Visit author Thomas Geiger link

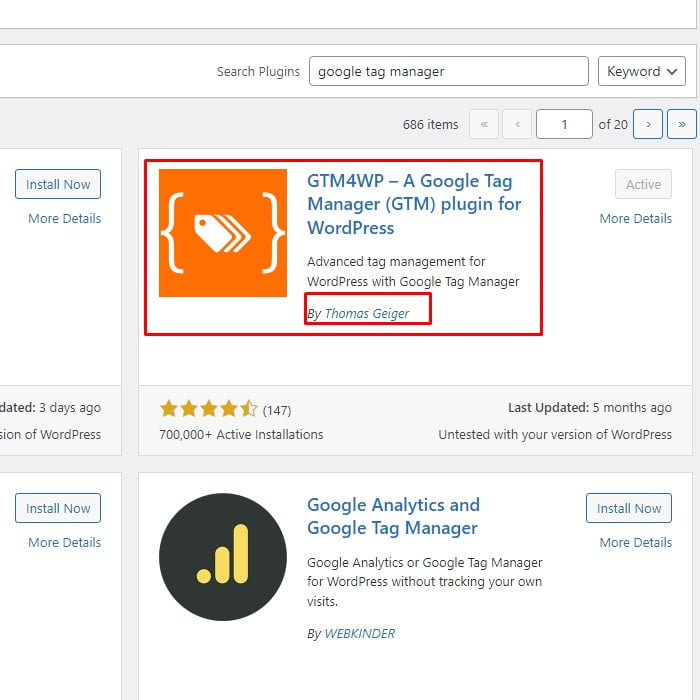point(367,313)
